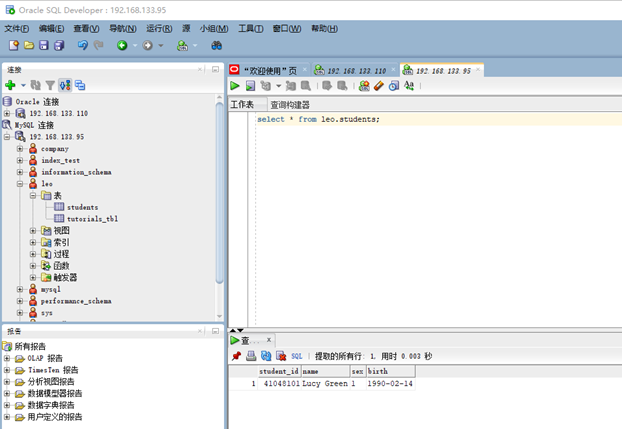Switch to the 欢迎使用页 tab

[x=270, y=71]
